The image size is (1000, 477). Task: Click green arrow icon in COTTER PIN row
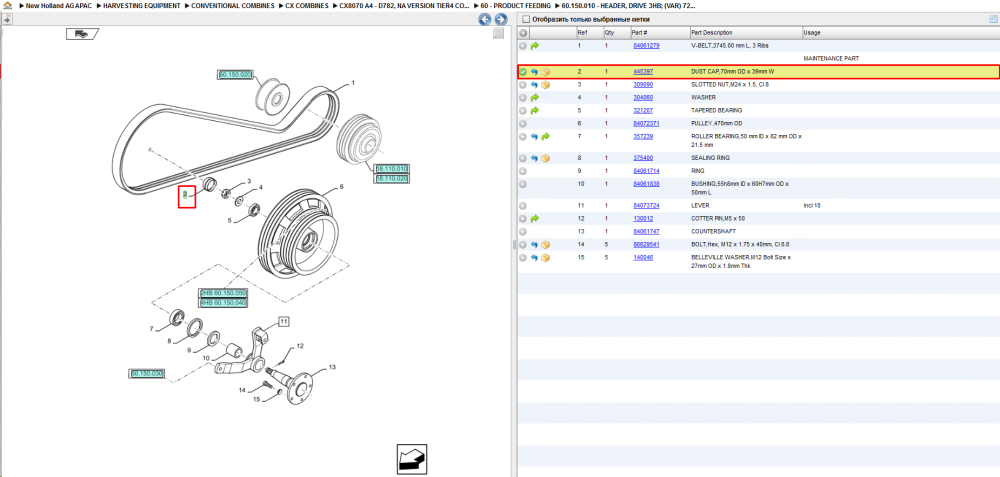pos(534,219)
